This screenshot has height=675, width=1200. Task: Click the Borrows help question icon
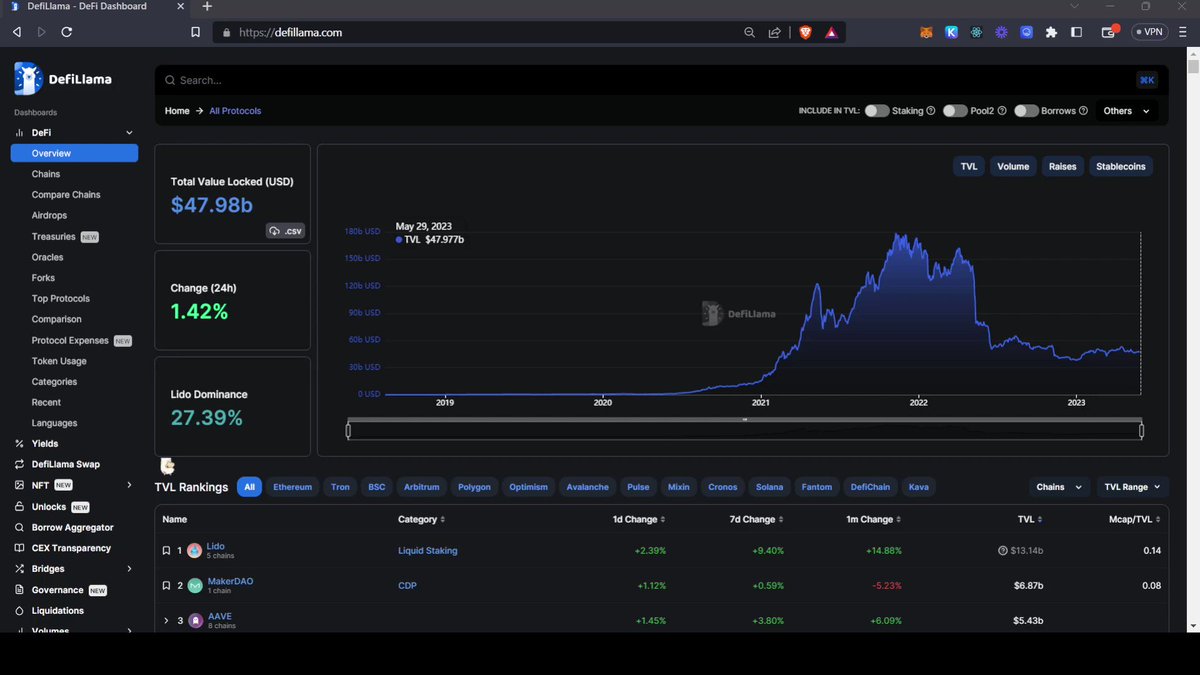[x=1084, y=111]
